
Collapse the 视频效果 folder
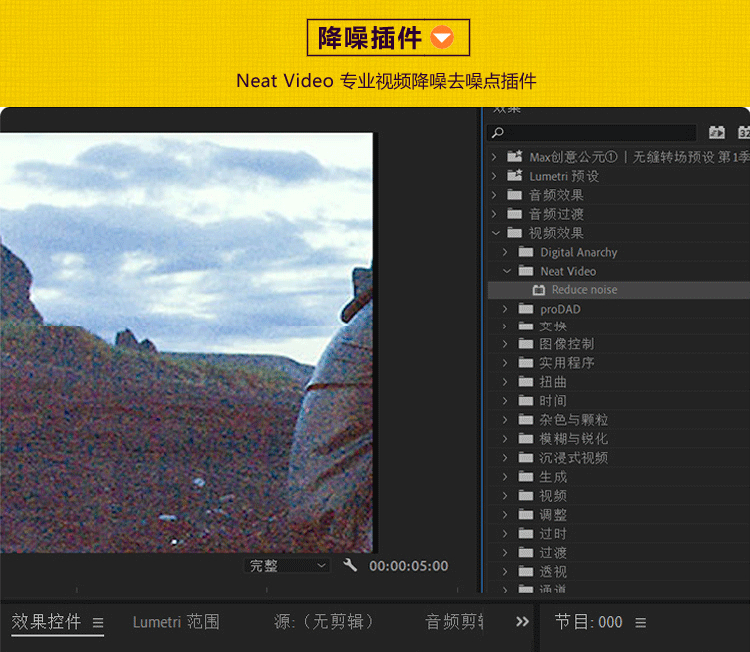click(496, 233)
